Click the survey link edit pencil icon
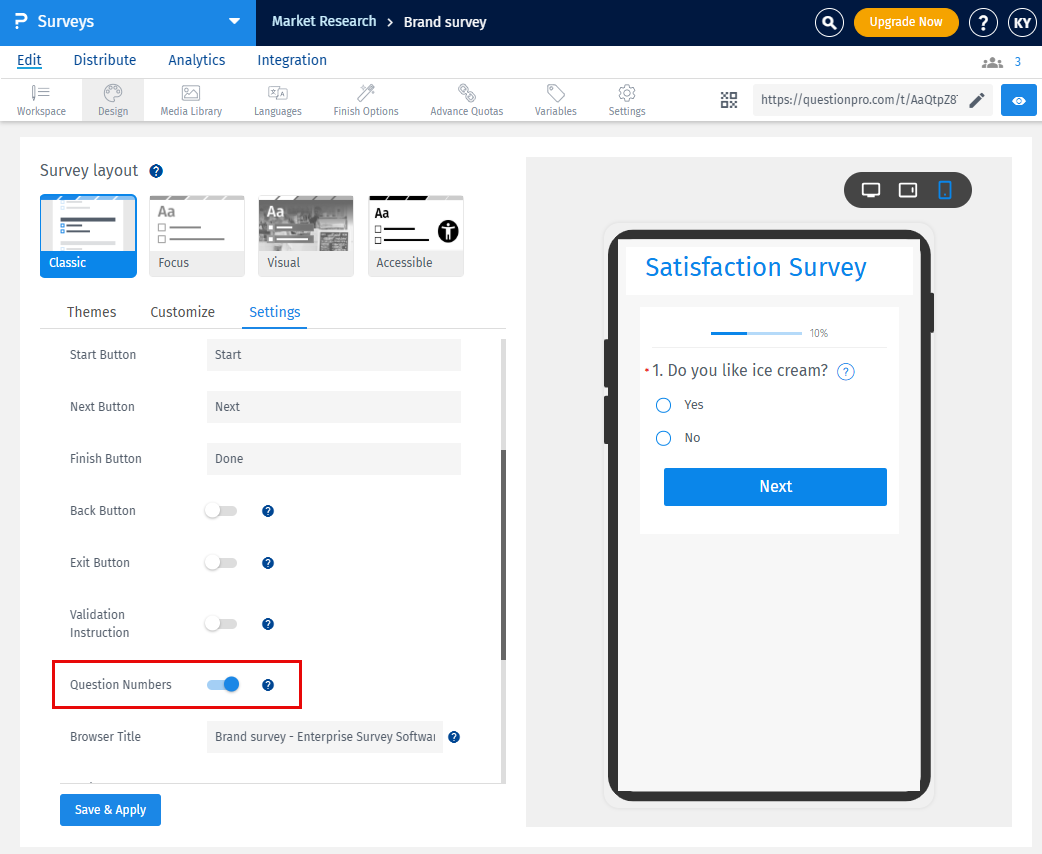This screenshot has height=854, width=1042. point(977,100)
